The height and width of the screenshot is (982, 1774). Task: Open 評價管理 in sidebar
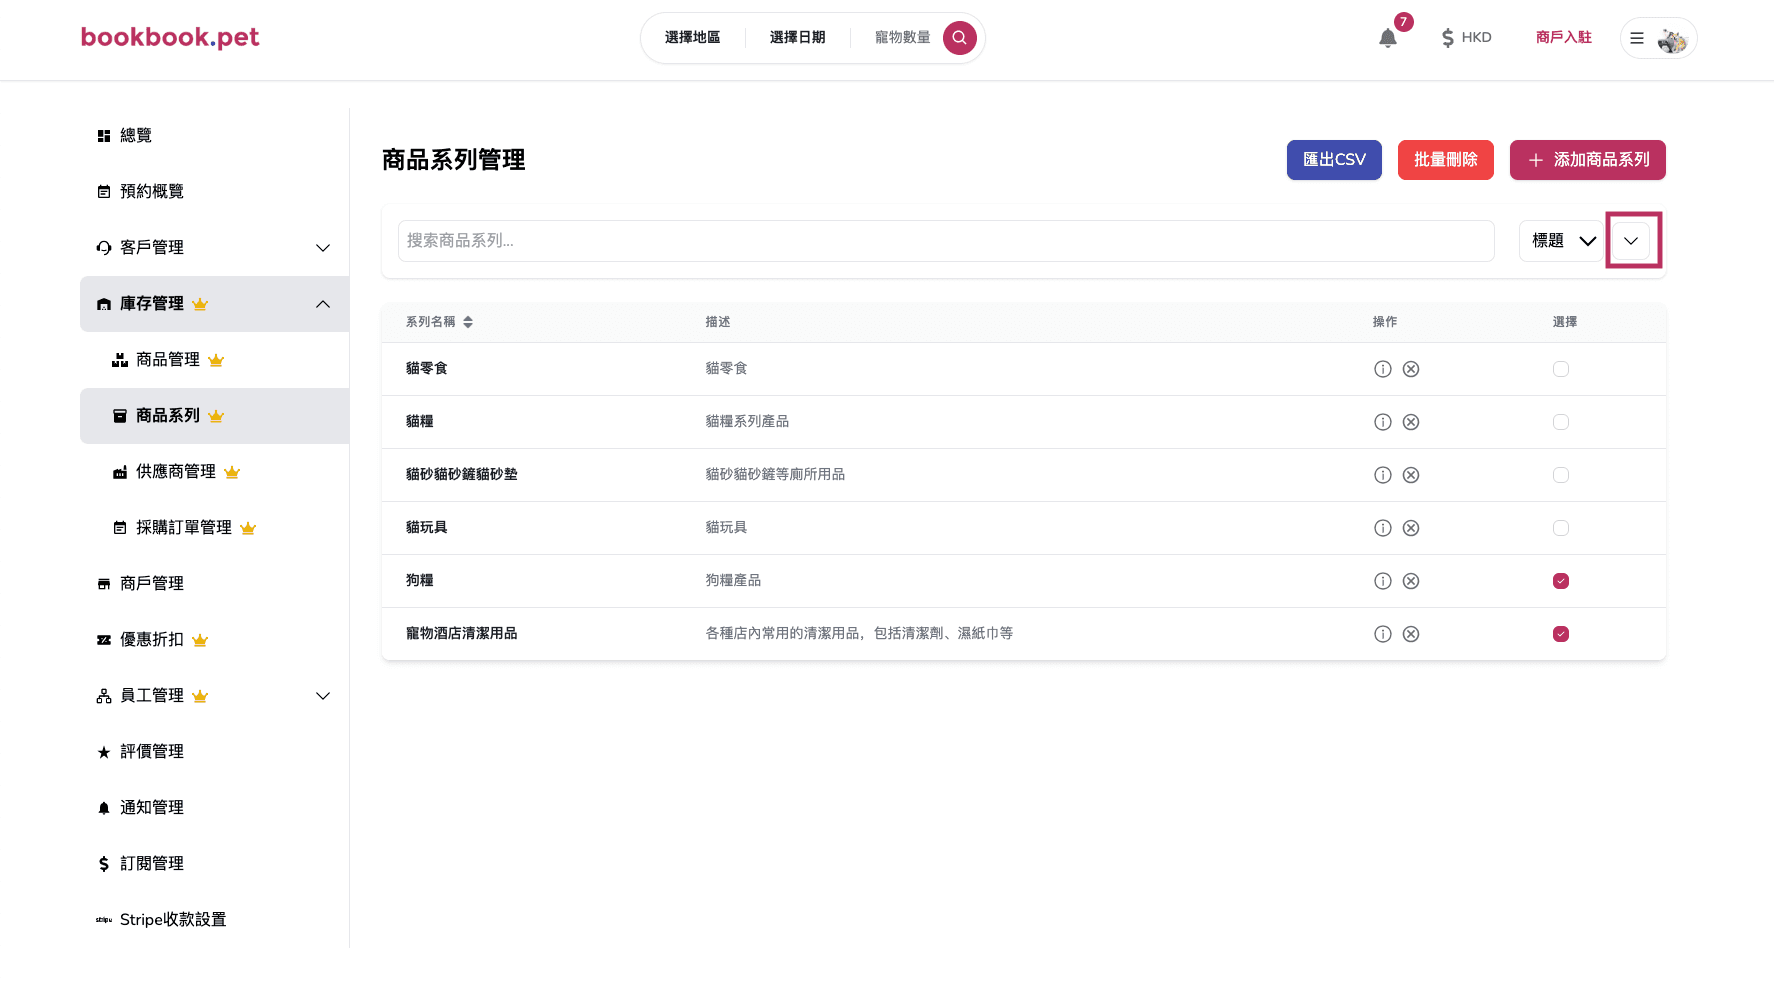pos(214,752)
